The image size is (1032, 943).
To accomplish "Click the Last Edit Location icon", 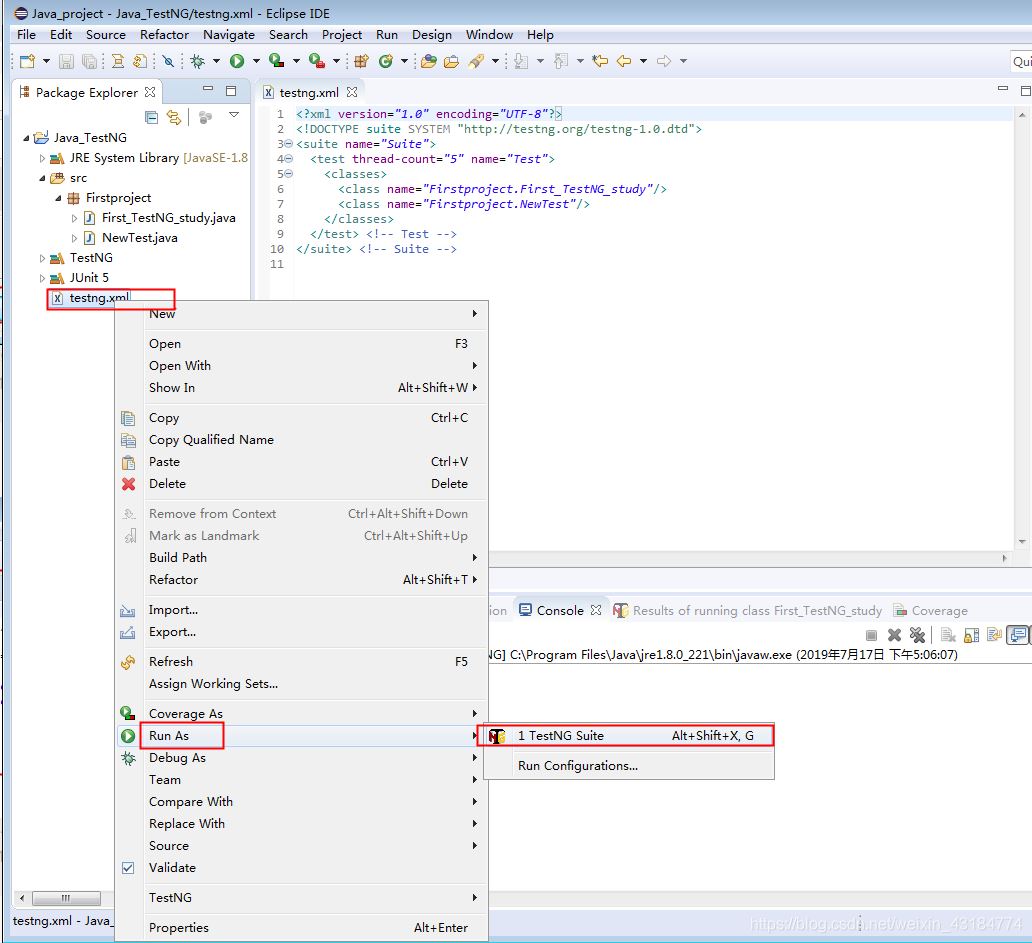I will tap(600, 61).
